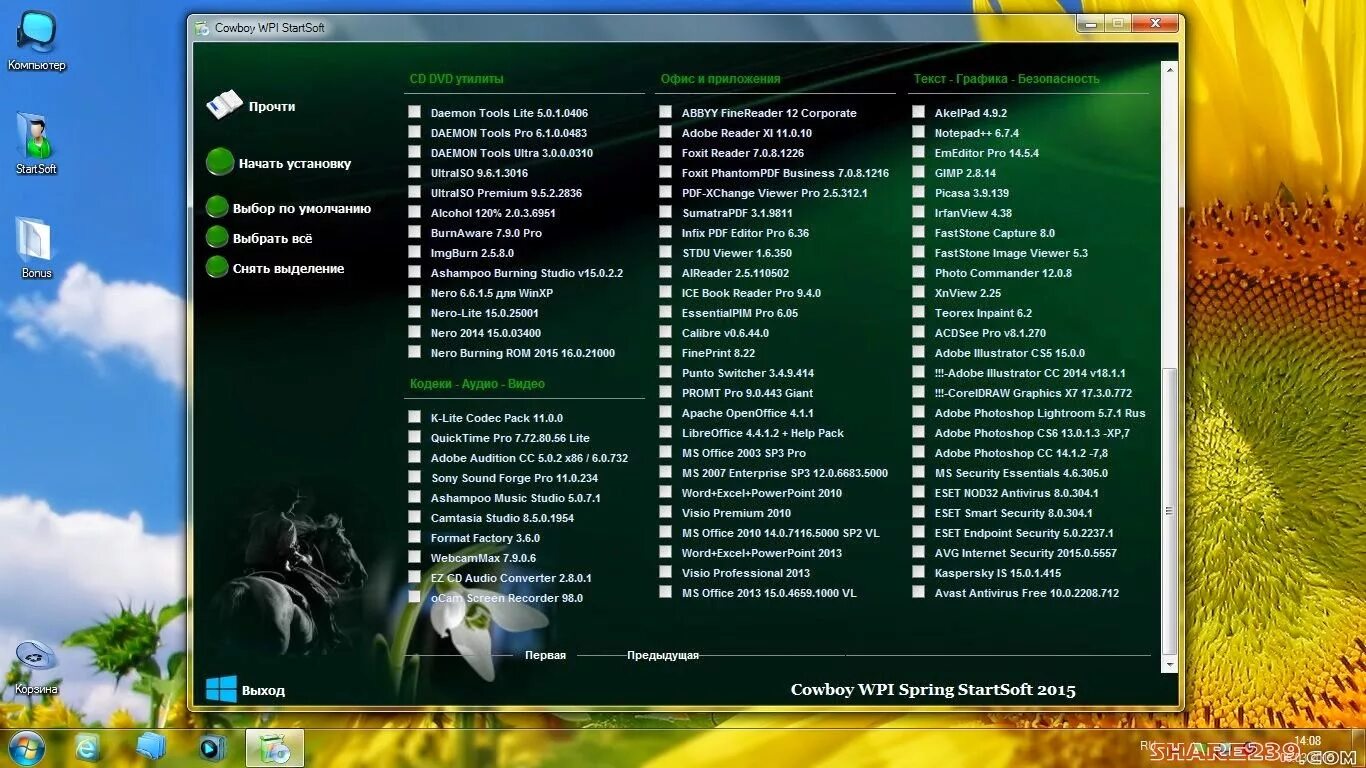Click Sony Sound Forge Pro 11.0.234 text

pos(514,478)
